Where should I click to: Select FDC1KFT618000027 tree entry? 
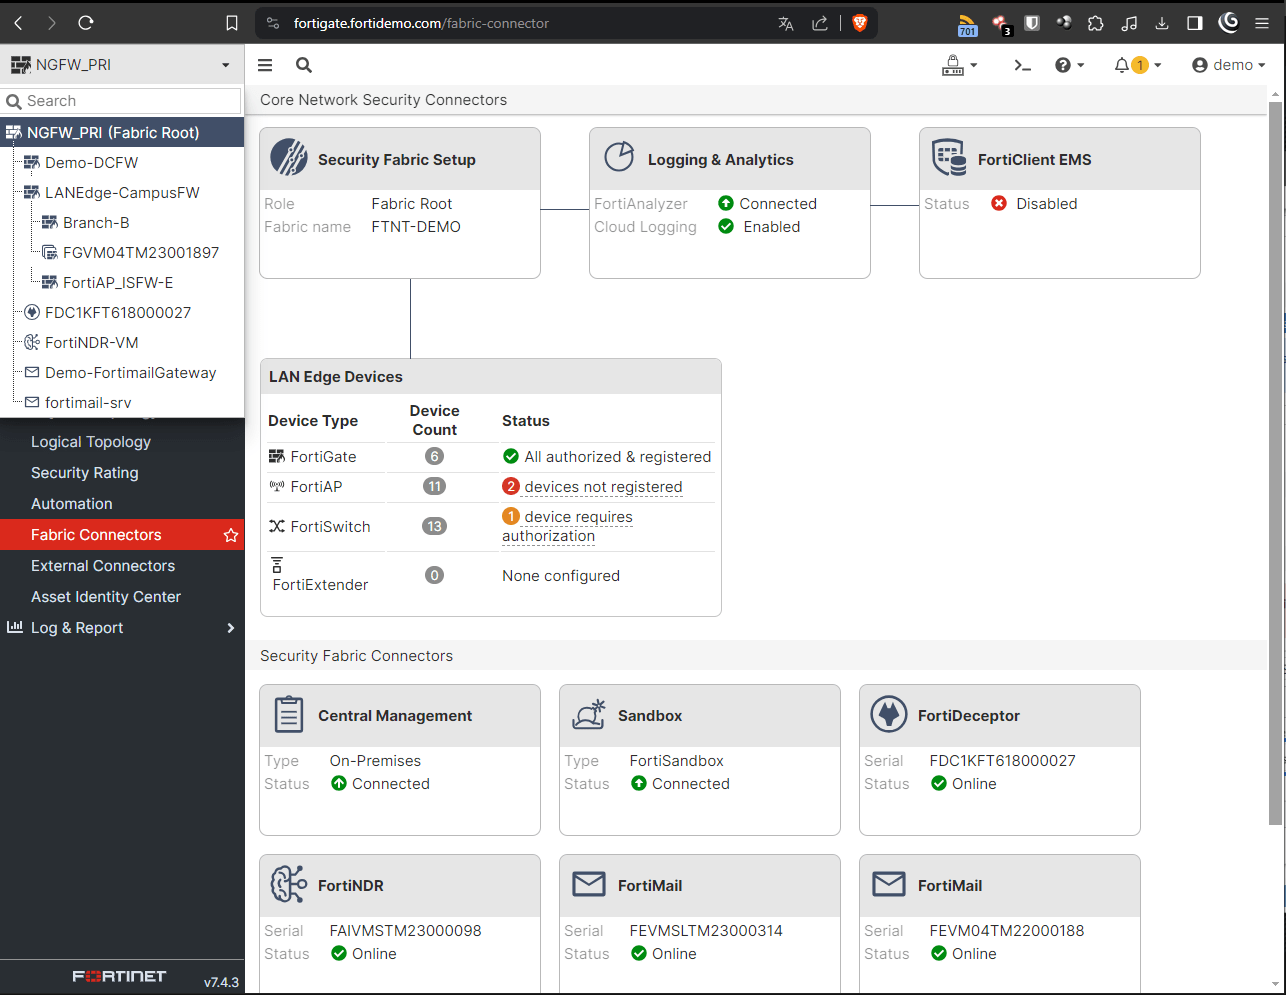(x=107, y=312)
